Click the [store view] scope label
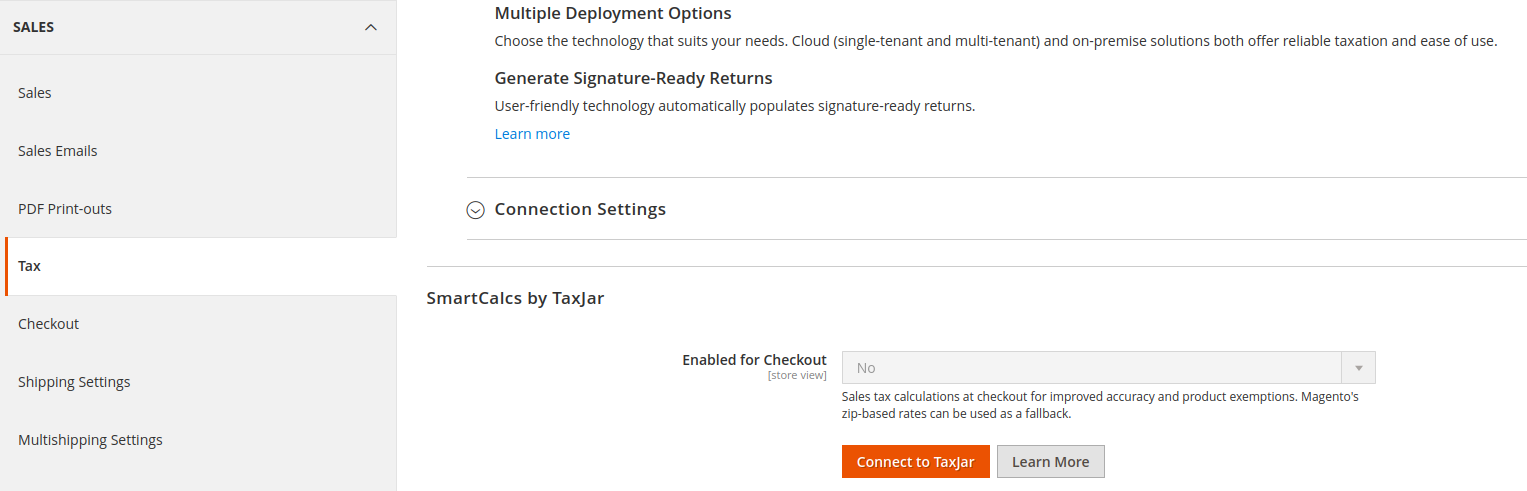The image size is (1527, 491). (x=797, y=376)
